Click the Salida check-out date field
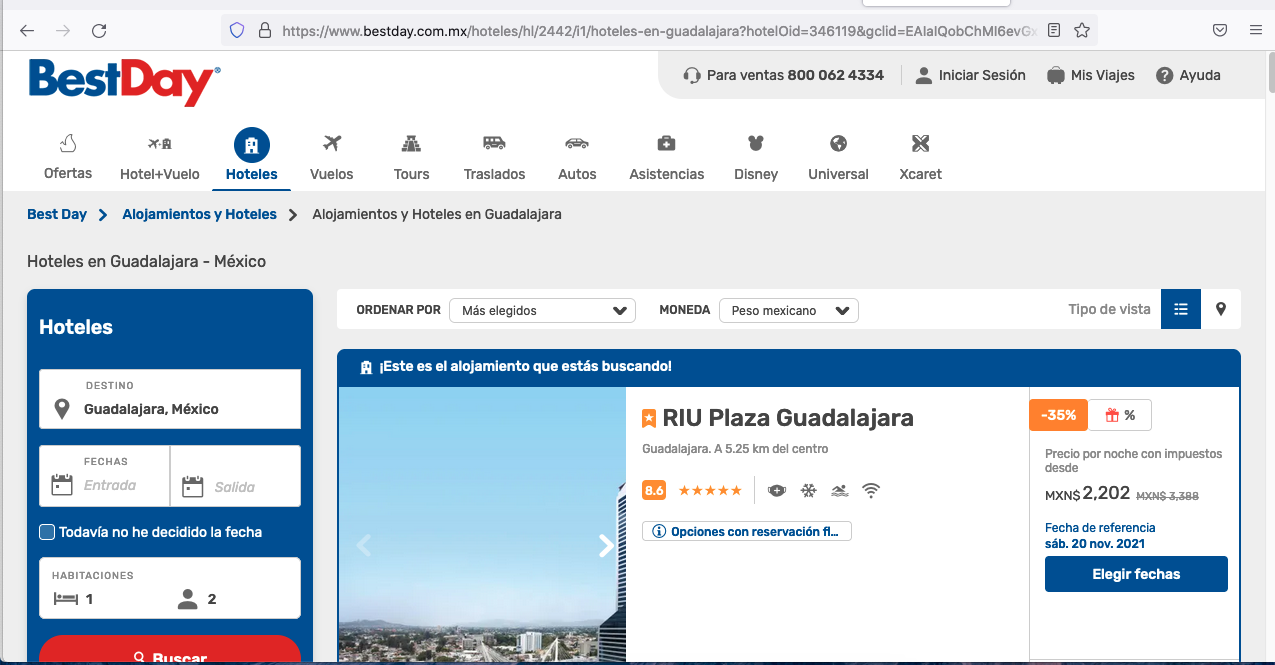The width and height of the screenshot is (1275, 665). (236, 476)
